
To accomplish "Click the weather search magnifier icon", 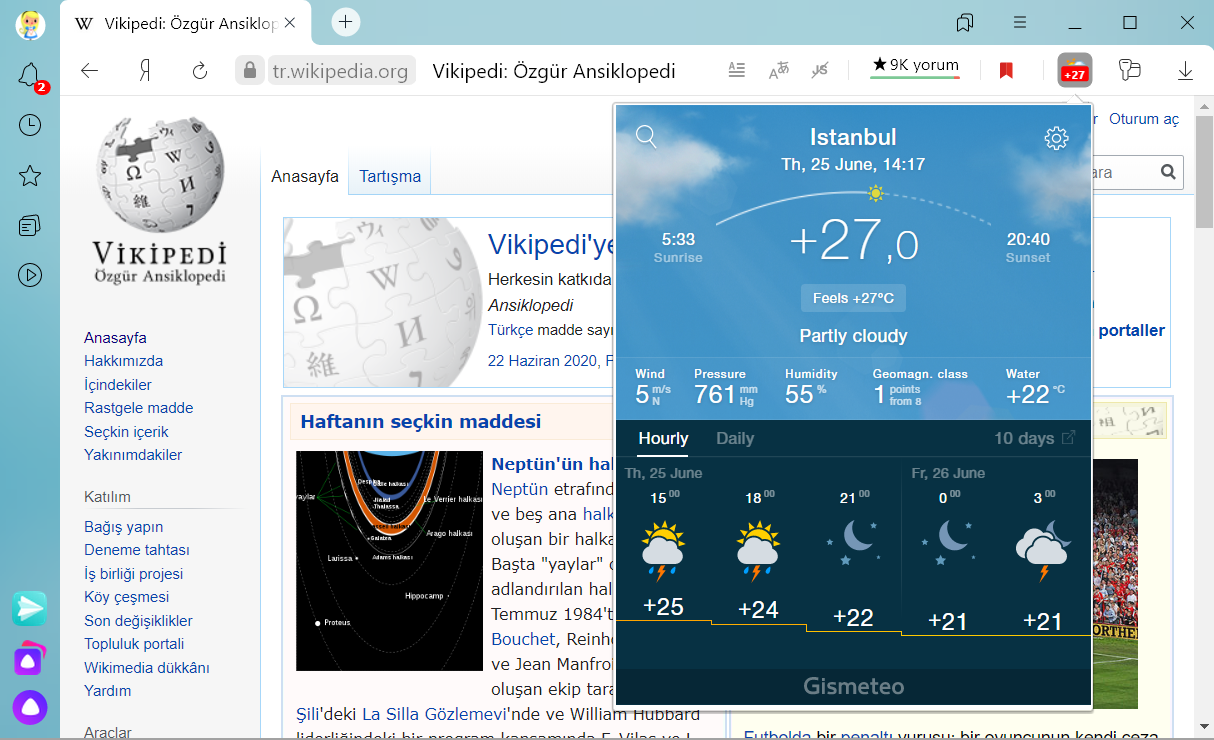I will 646,137.
